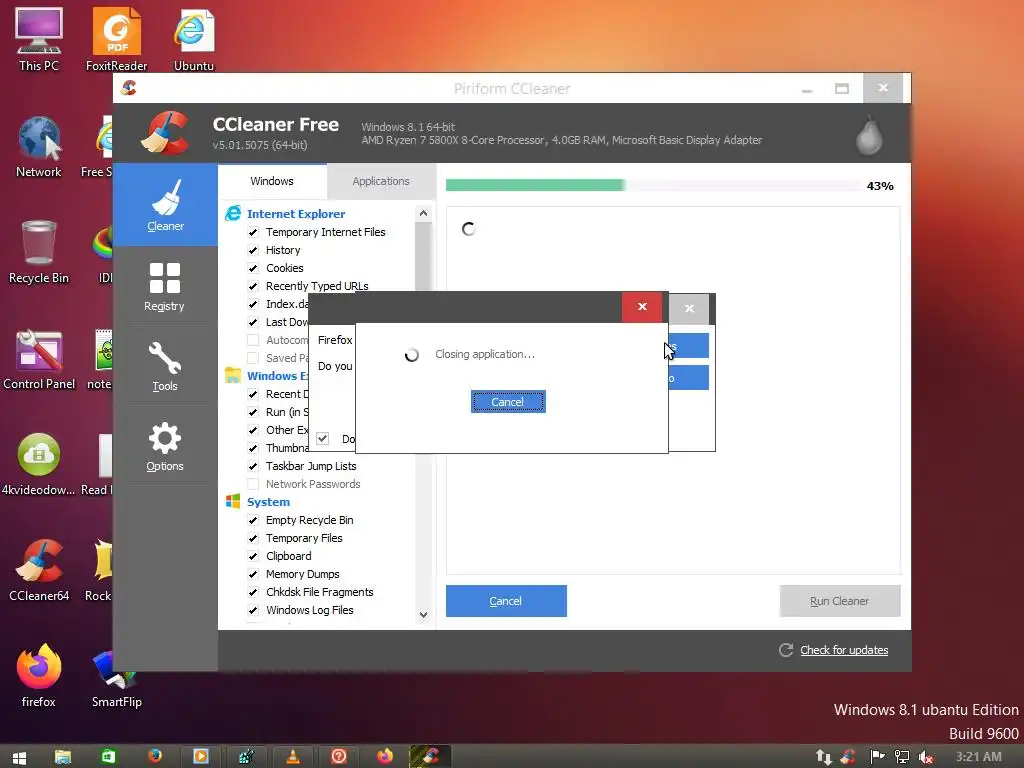The height and width of the screenshot is (768, 1024).
Task: Click the network tray icon
Action: tap(902, 757)
